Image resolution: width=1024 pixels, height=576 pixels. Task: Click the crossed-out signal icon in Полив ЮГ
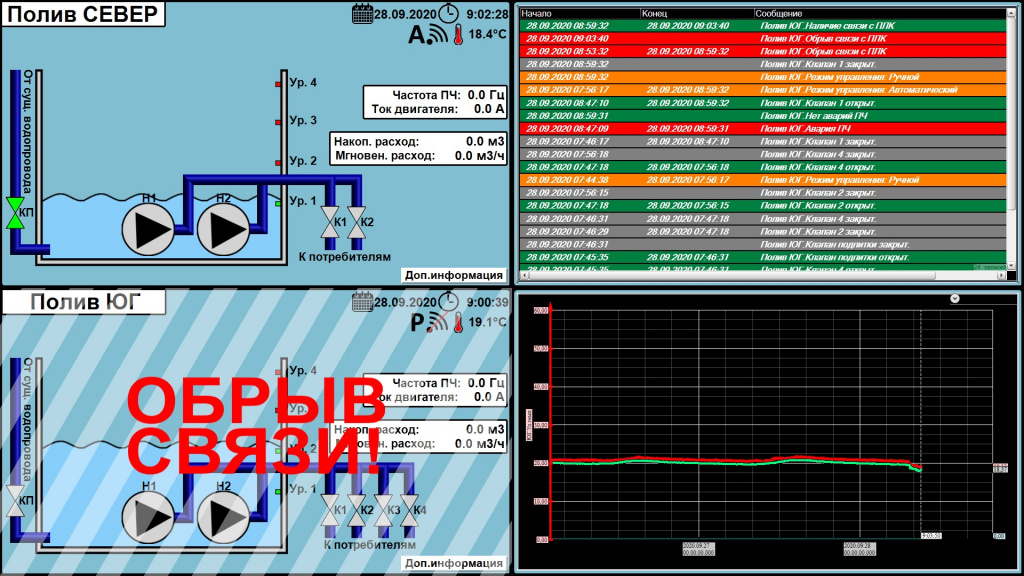[x=438, y=321]
